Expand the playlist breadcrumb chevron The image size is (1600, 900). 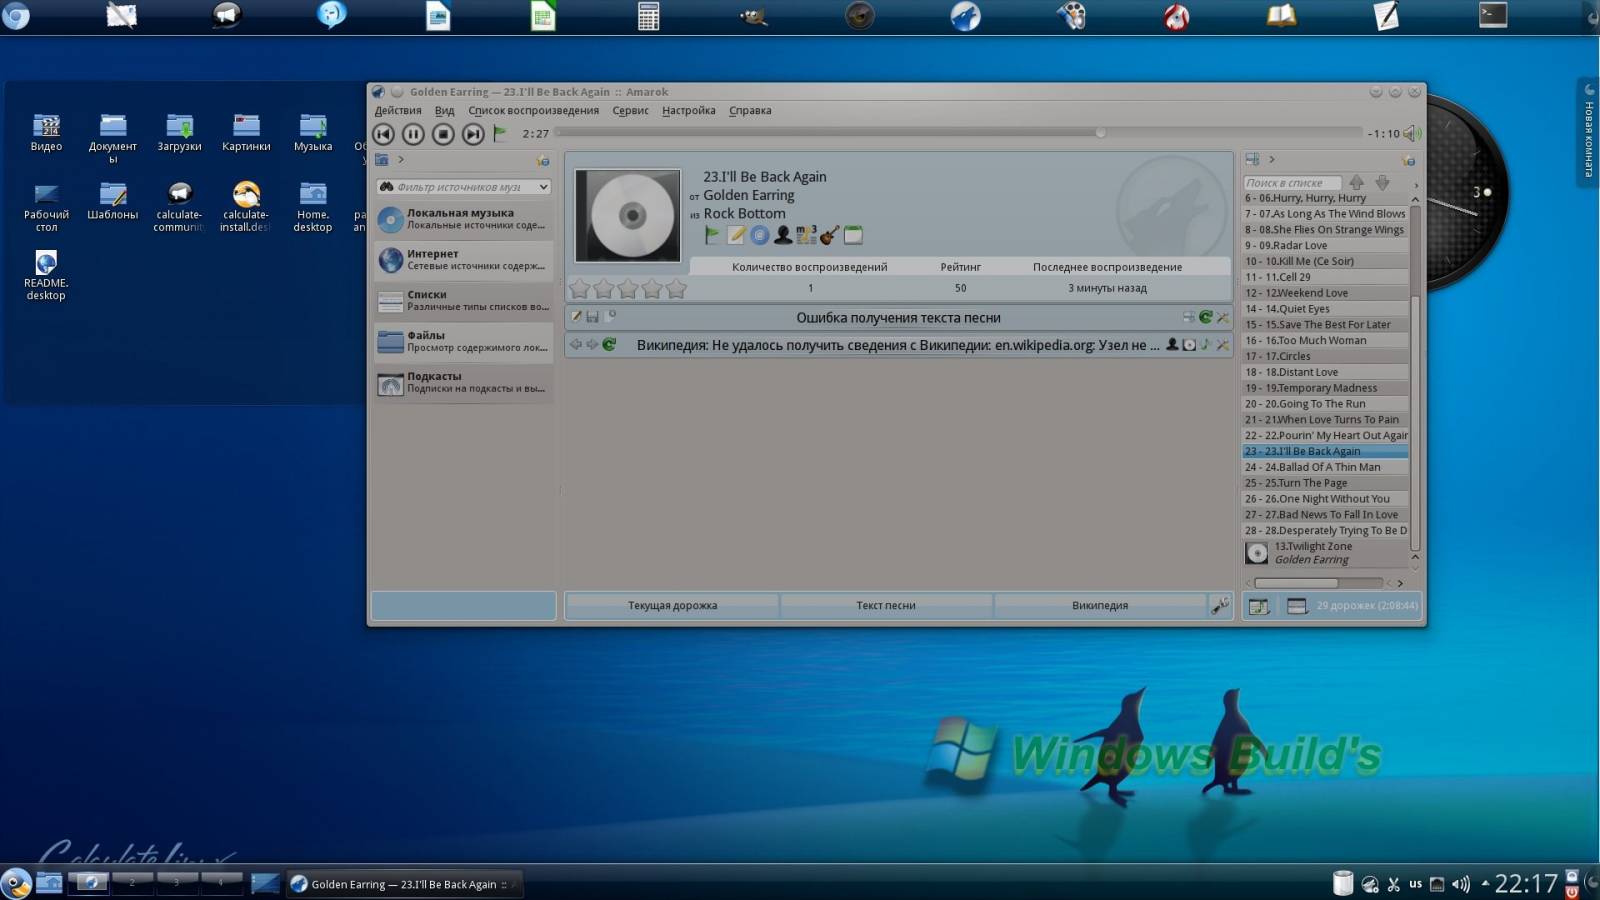pyautogui.click(x=1272, y=159)
